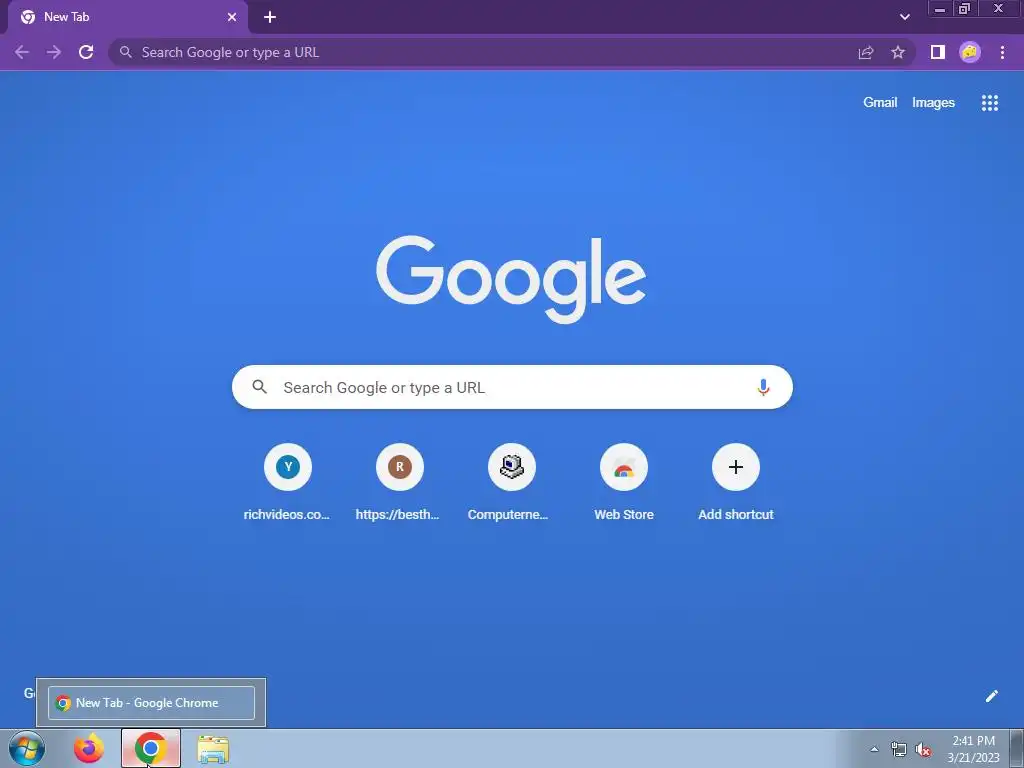Open the Gmail link
Image resolution: width=1024 pixels, height=768 pixels.
880,103
